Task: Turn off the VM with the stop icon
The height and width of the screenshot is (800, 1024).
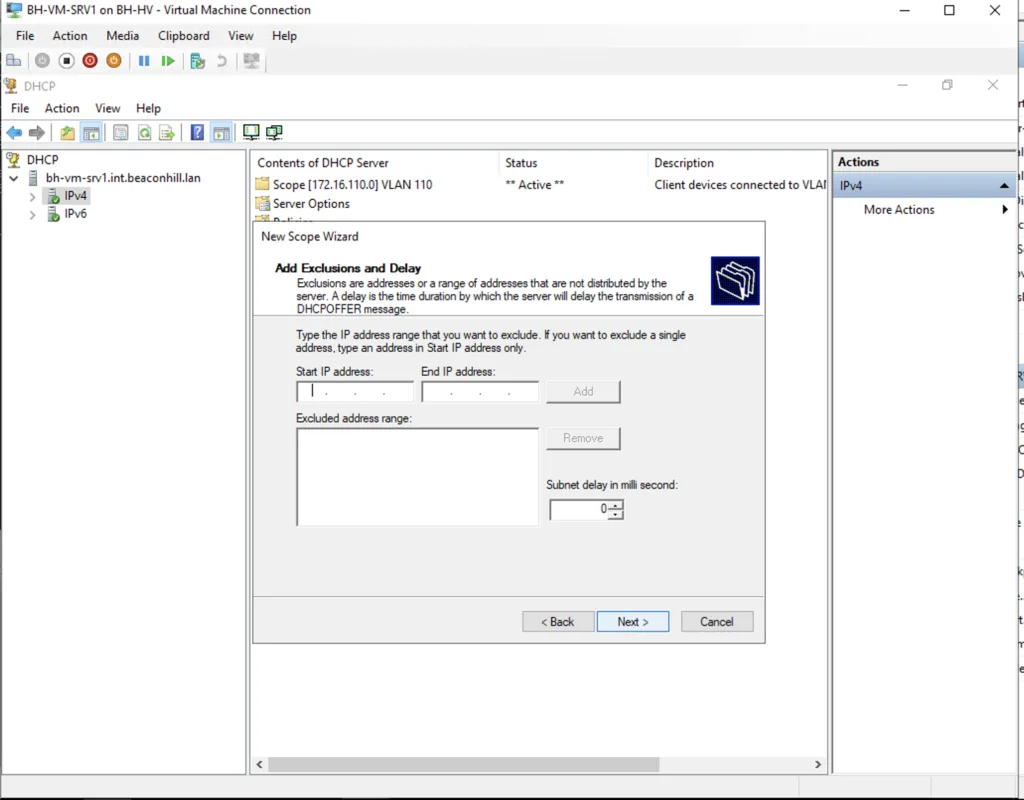Action: pyautogui.click(x=66, y=61)
